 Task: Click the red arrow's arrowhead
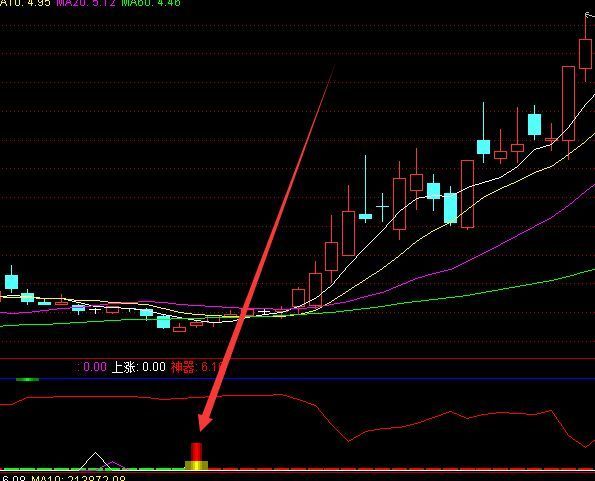point(205,422)
